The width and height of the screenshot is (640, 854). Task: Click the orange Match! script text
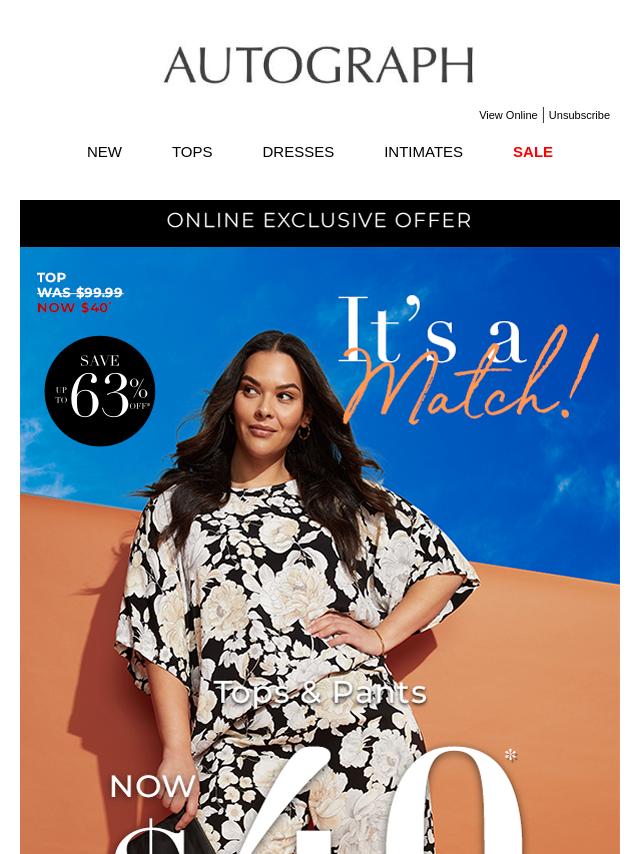click(471, 376)
